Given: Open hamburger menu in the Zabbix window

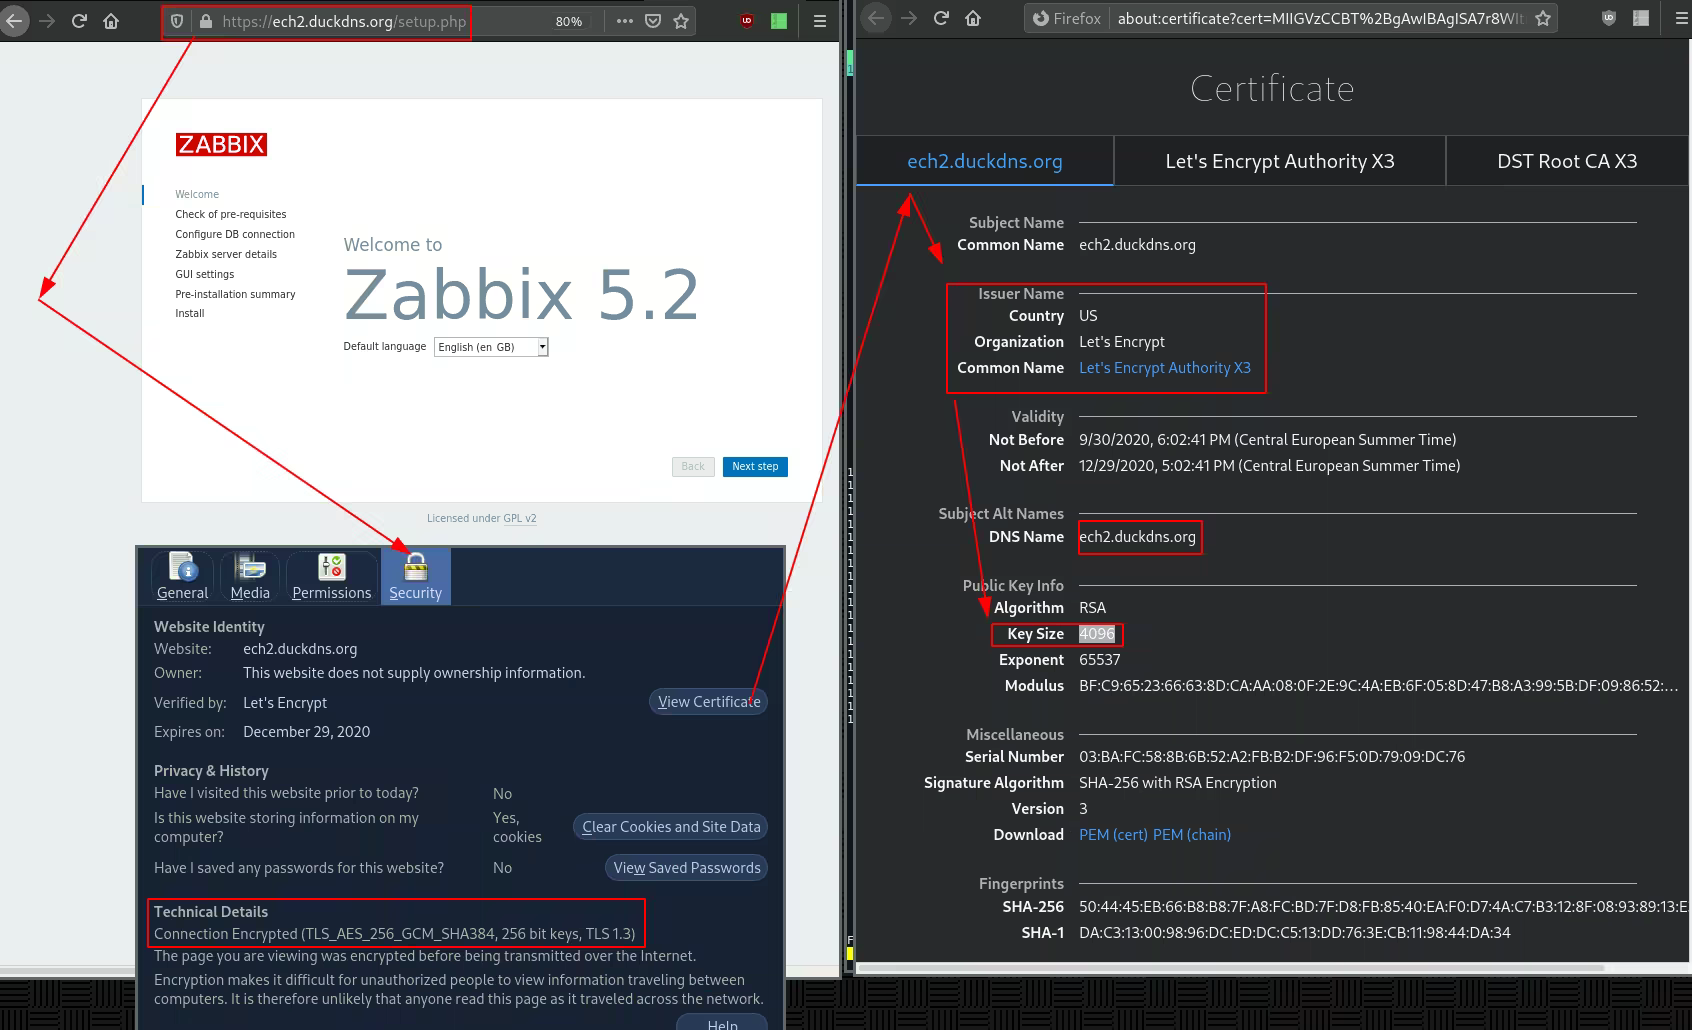Looking at the screenshot, I should tap(819, 21).
